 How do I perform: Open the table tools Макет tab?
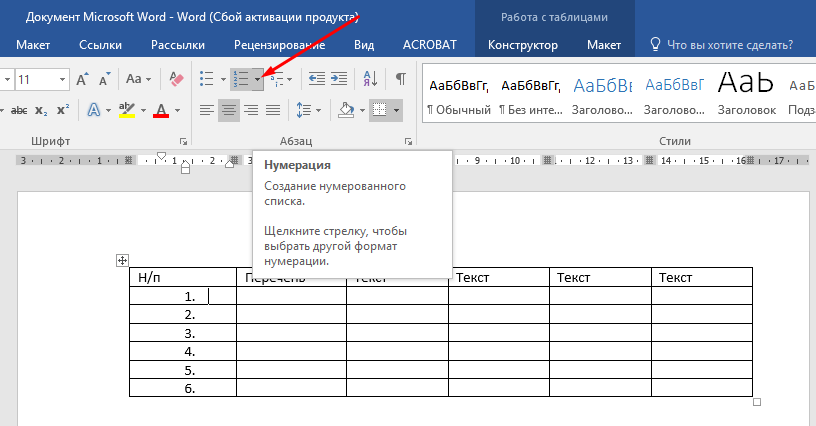(x=604, y=45)
